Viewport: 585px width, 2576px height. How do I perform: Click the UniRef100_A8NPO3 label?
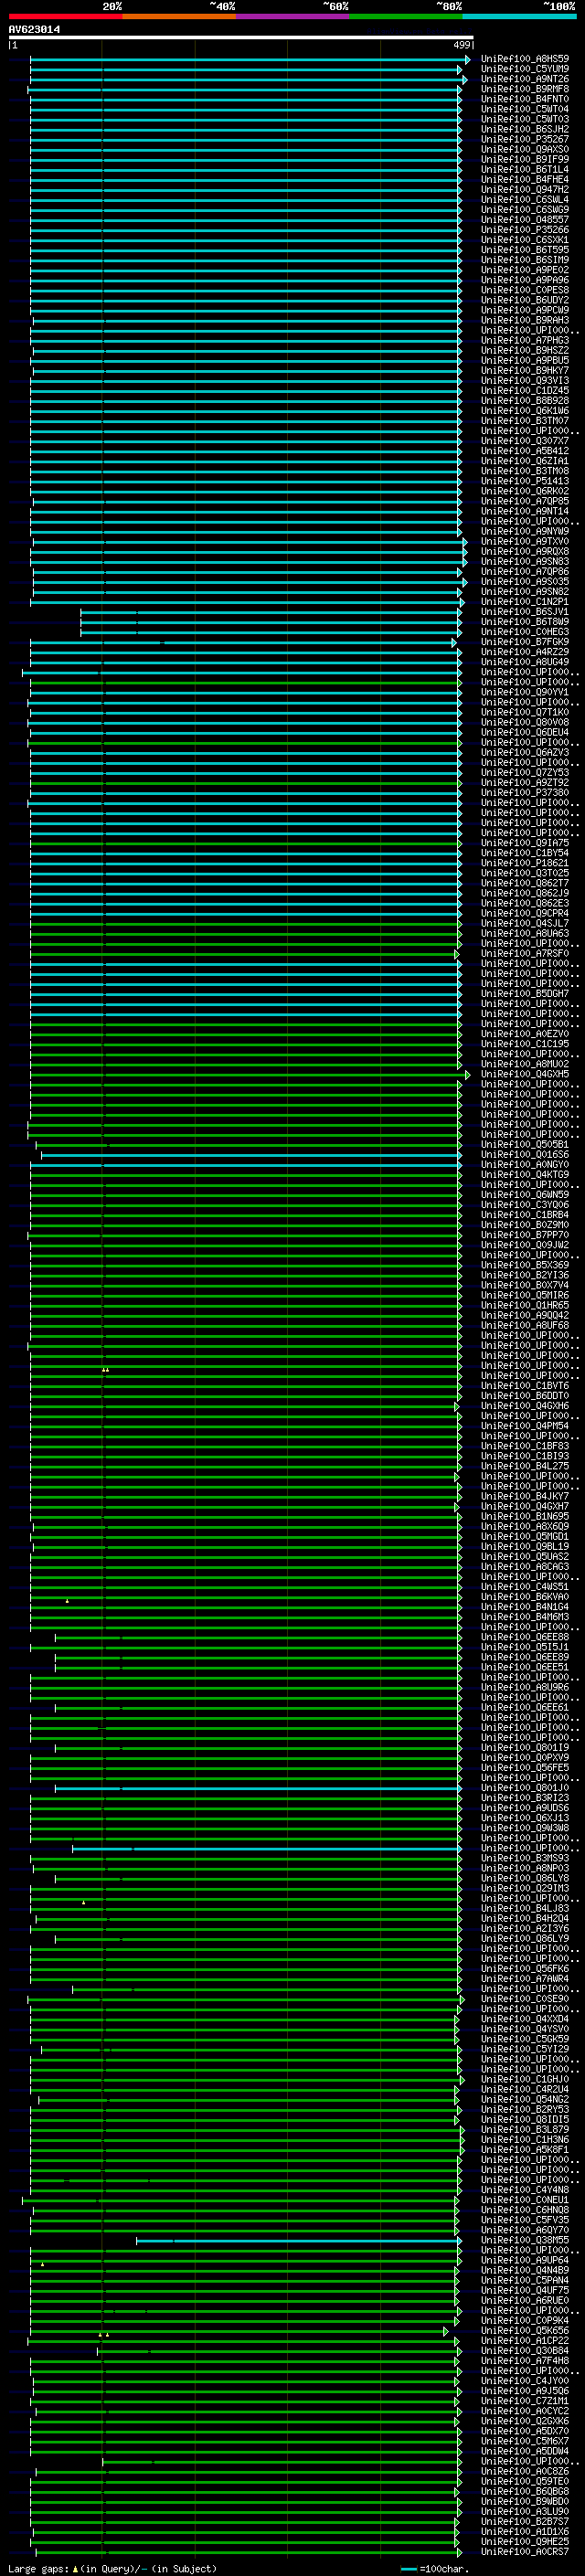coord(525,1868)
